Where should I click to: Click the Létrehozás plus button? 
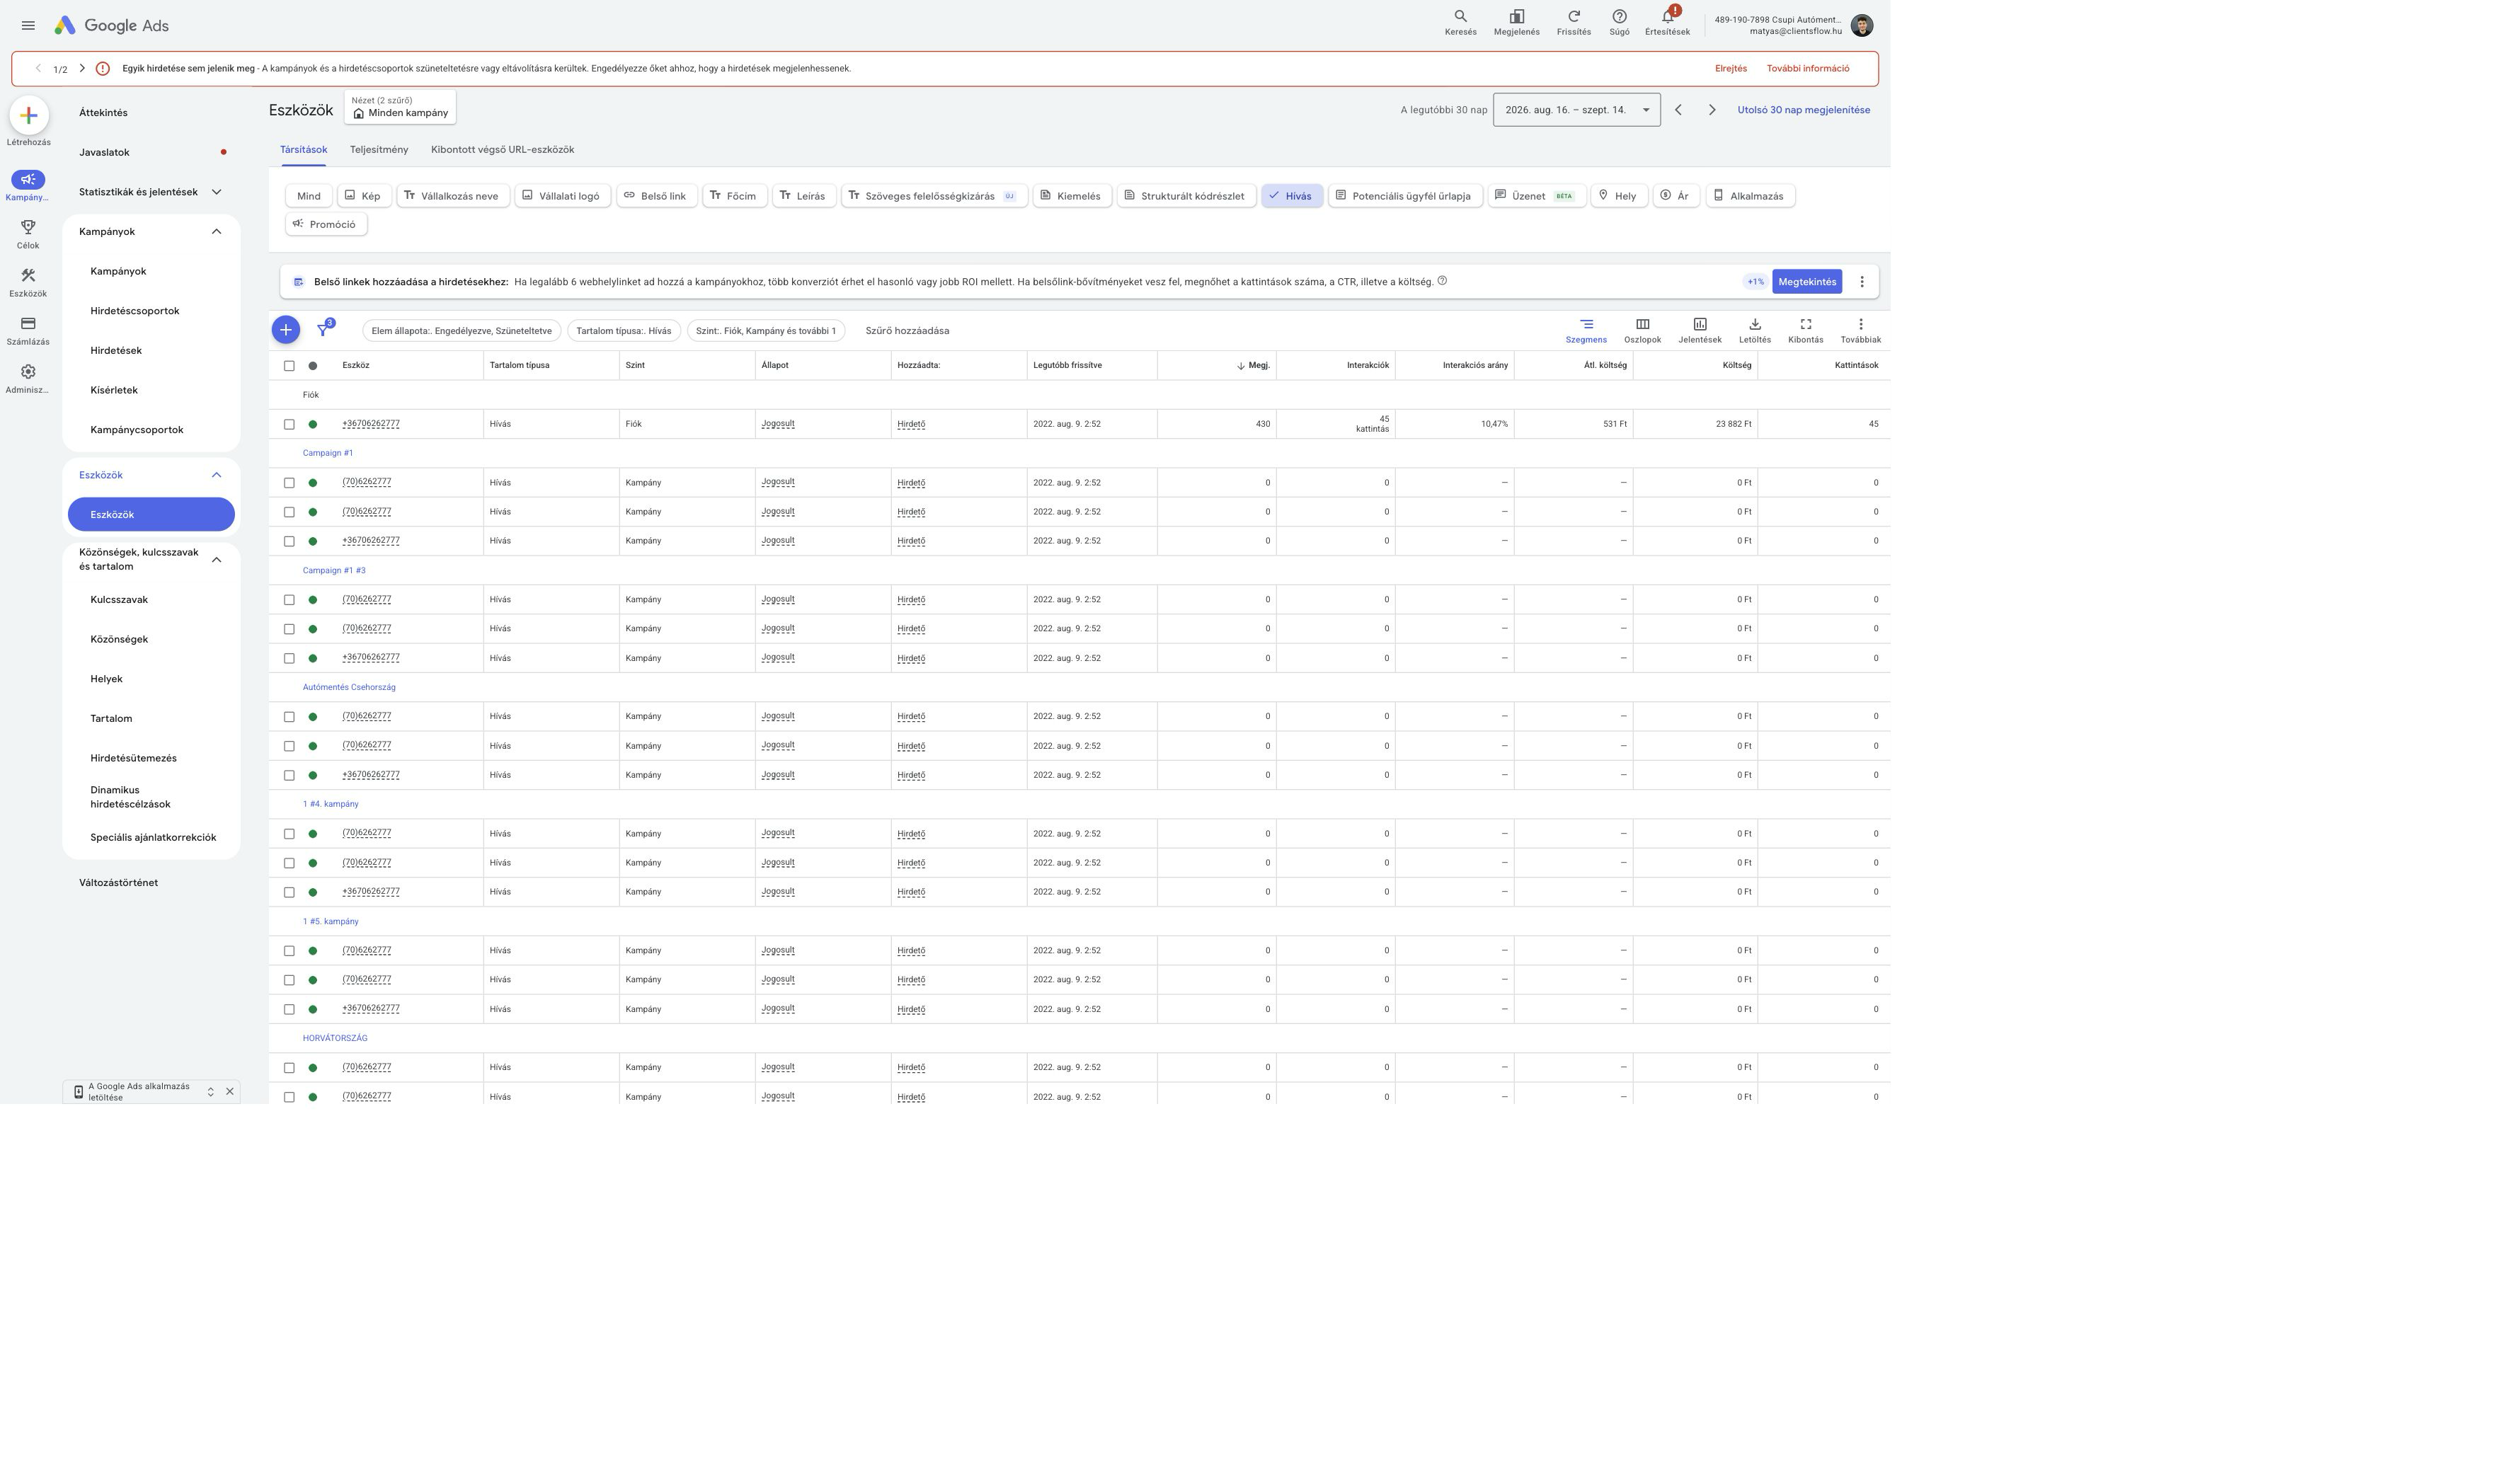click(x=29, y=116)
